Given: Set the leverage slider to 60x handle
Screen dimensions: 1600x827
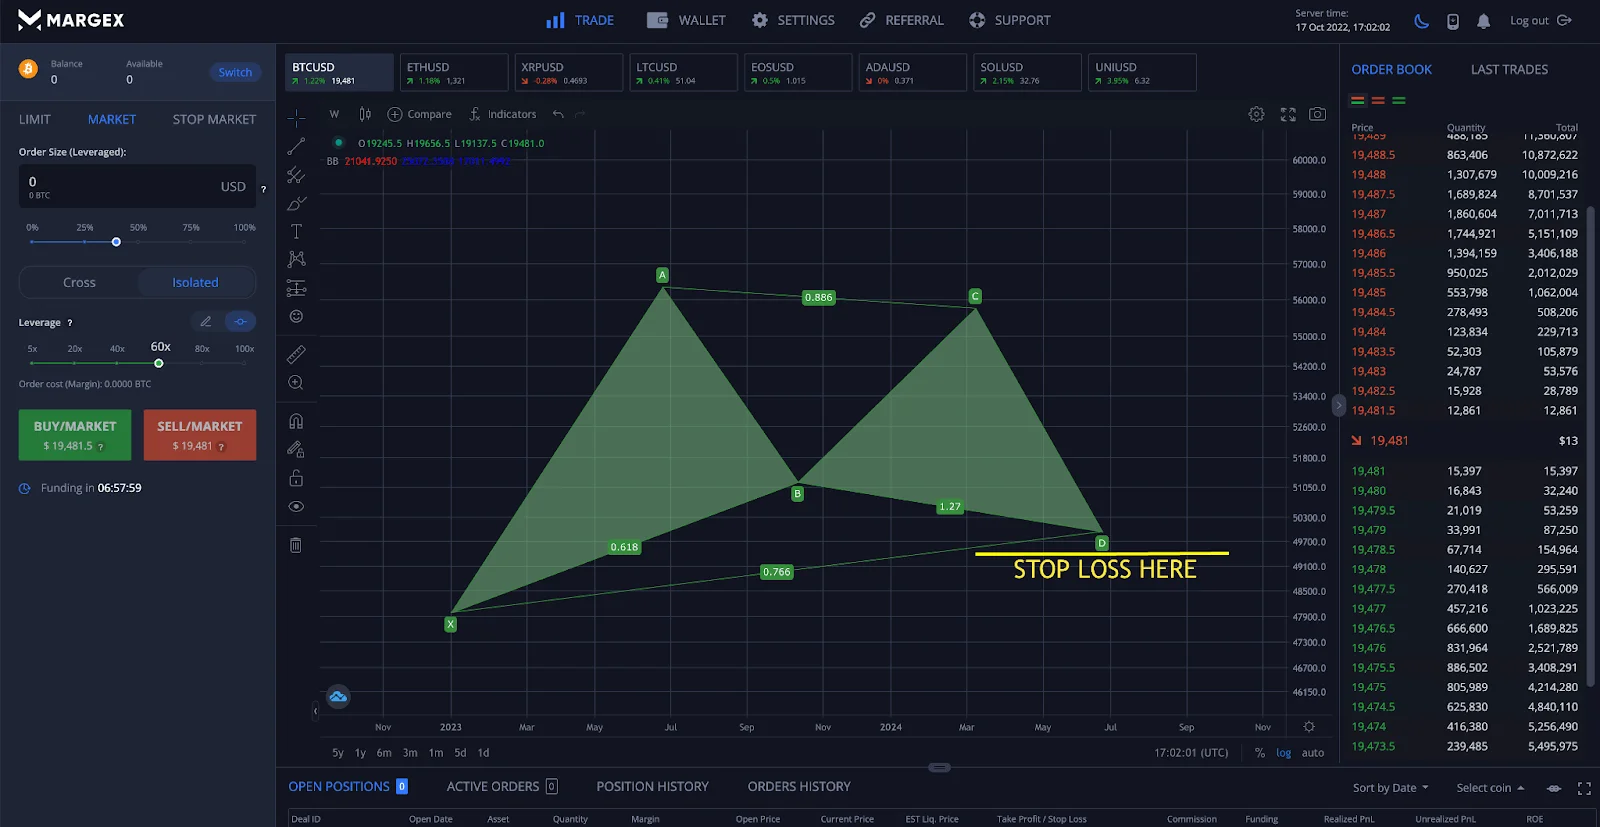Looking at the screenshot, I should pos(159,363).
